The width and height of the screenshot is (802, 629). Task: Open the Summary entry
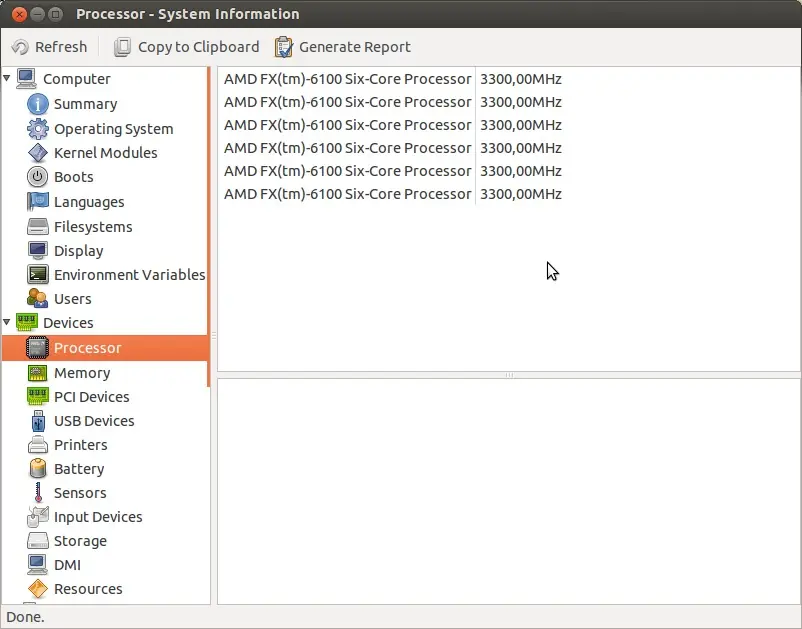(85, 104)
